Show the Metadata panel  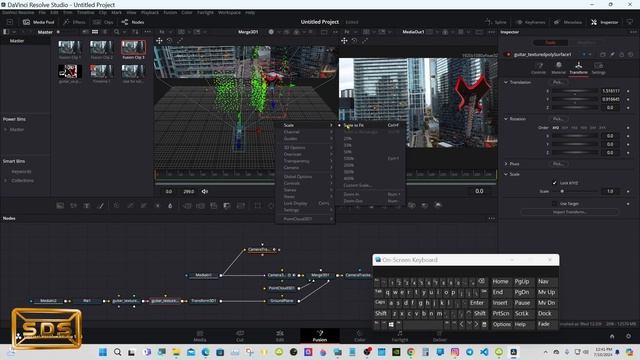(568, 22)
